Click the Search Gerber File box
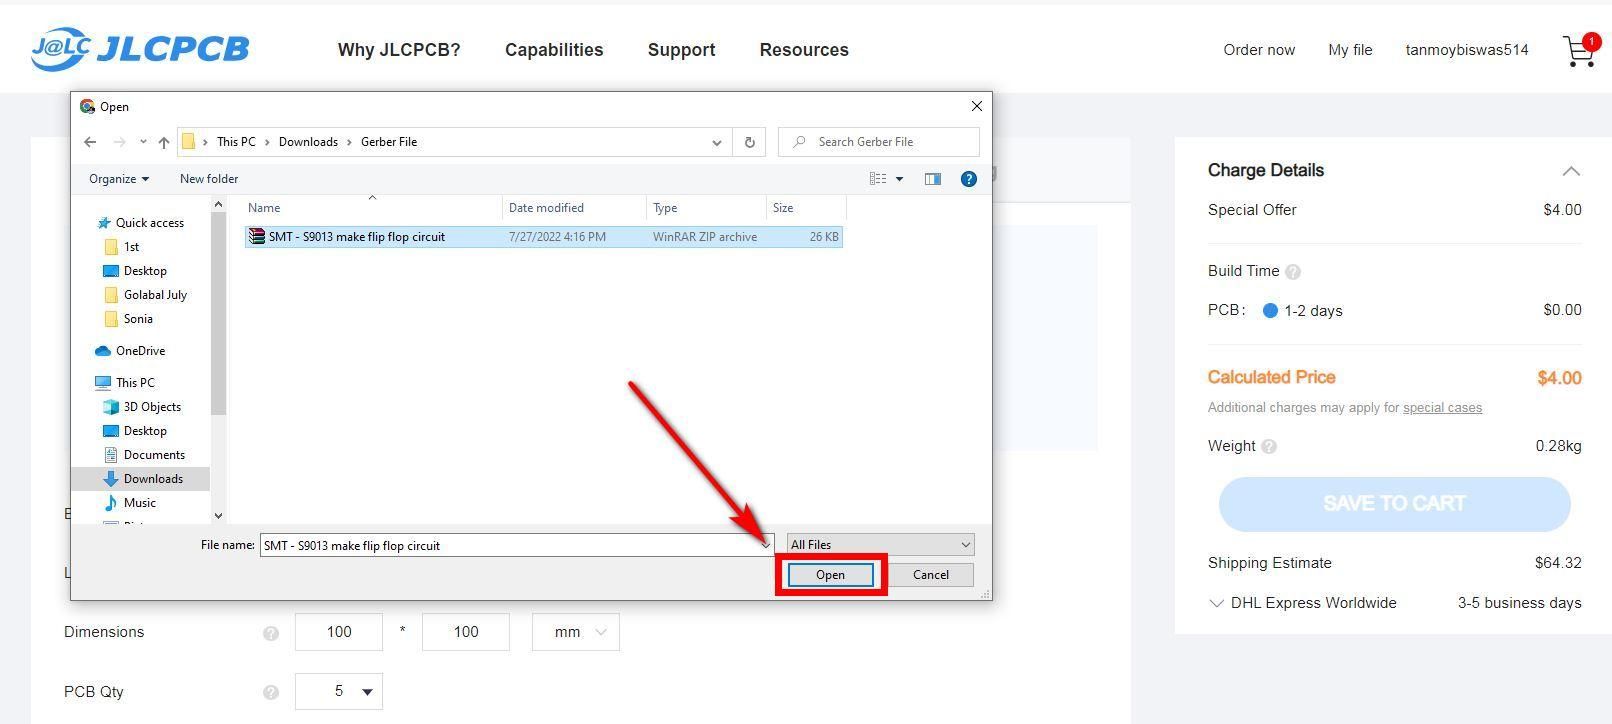The height and width of the screenshot is (724, 1612). (879, 142)
